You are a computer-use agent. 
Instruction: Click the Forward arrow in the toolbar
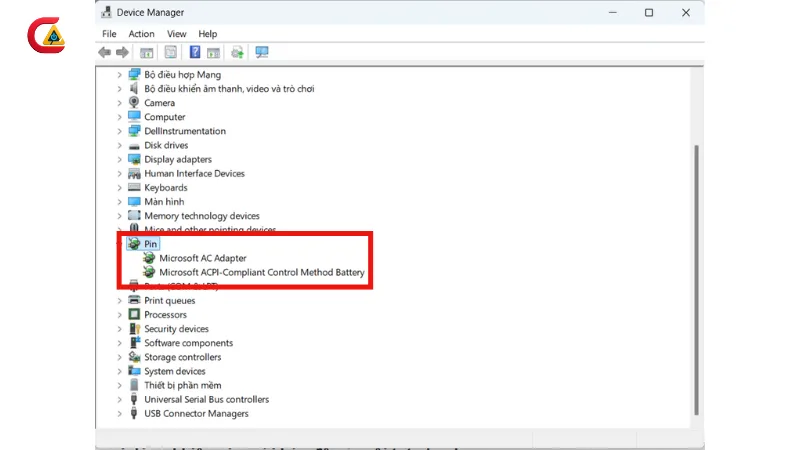pos(123,52)
